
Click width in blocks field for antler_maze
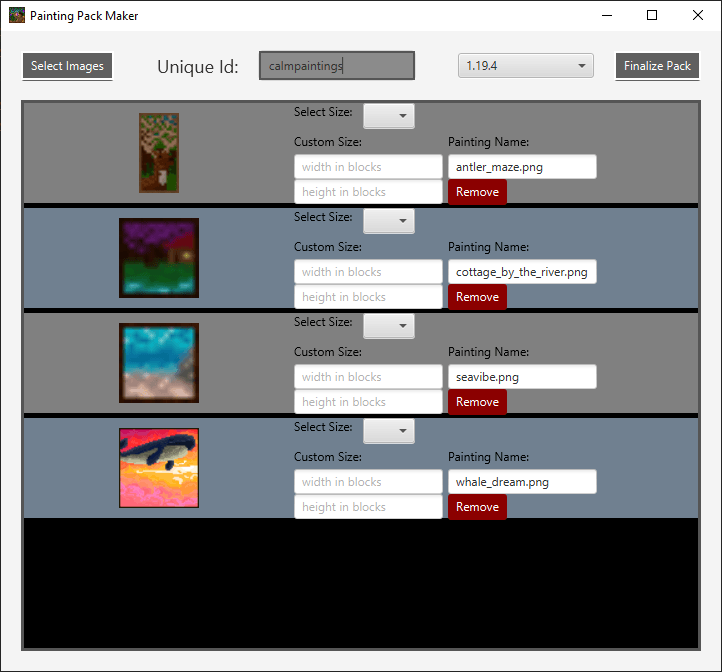coord(368,167)
